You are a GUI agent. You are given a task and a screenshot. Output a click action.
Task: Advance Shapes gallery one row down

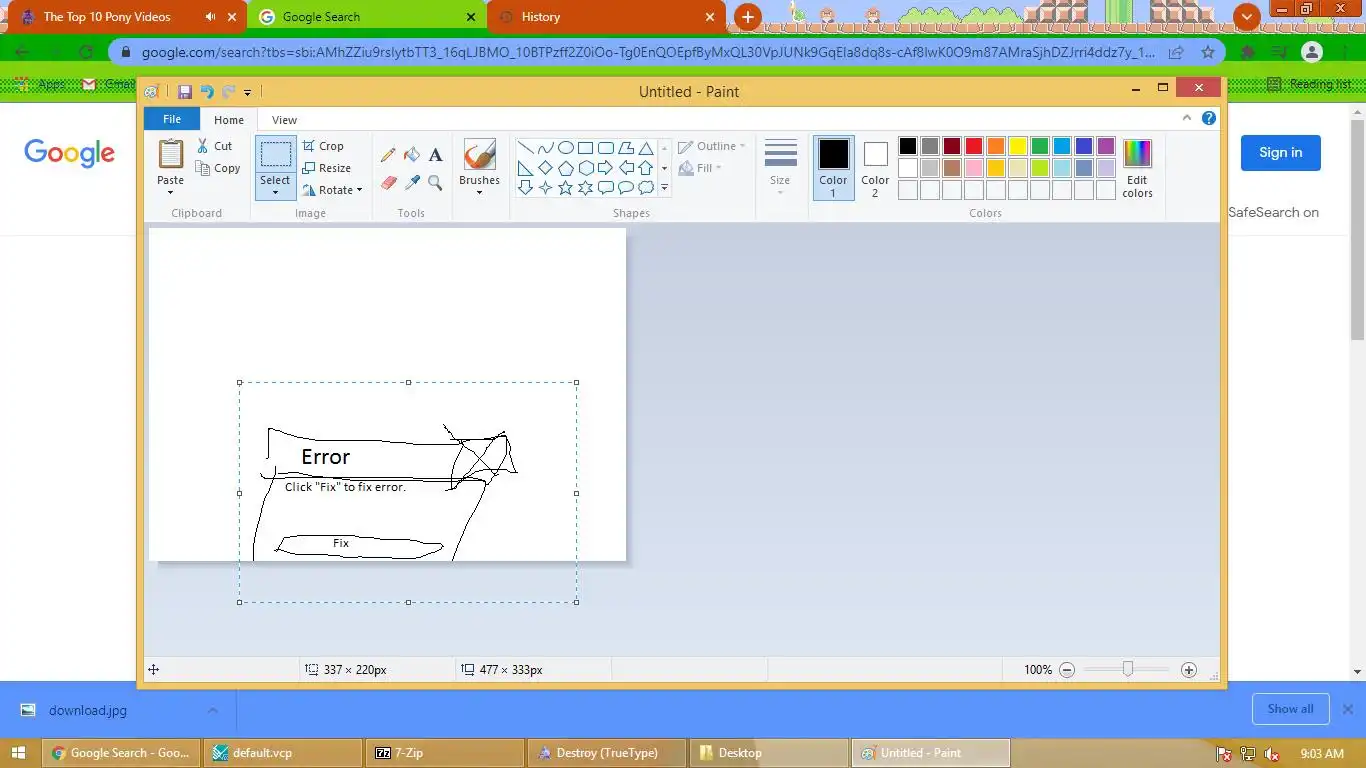click(664, 168)
